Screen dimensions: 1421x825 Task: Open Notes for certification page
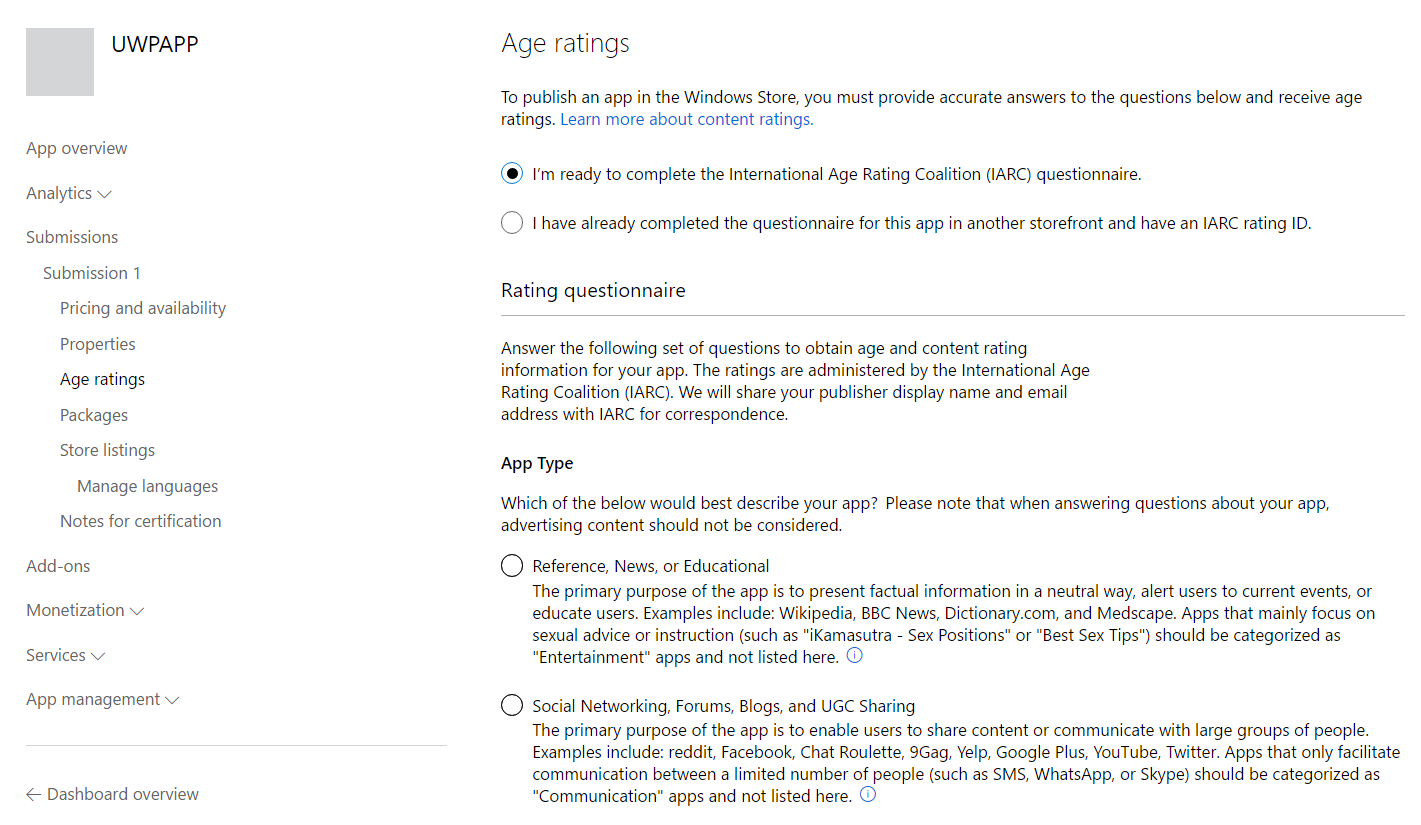click(141, 521)
